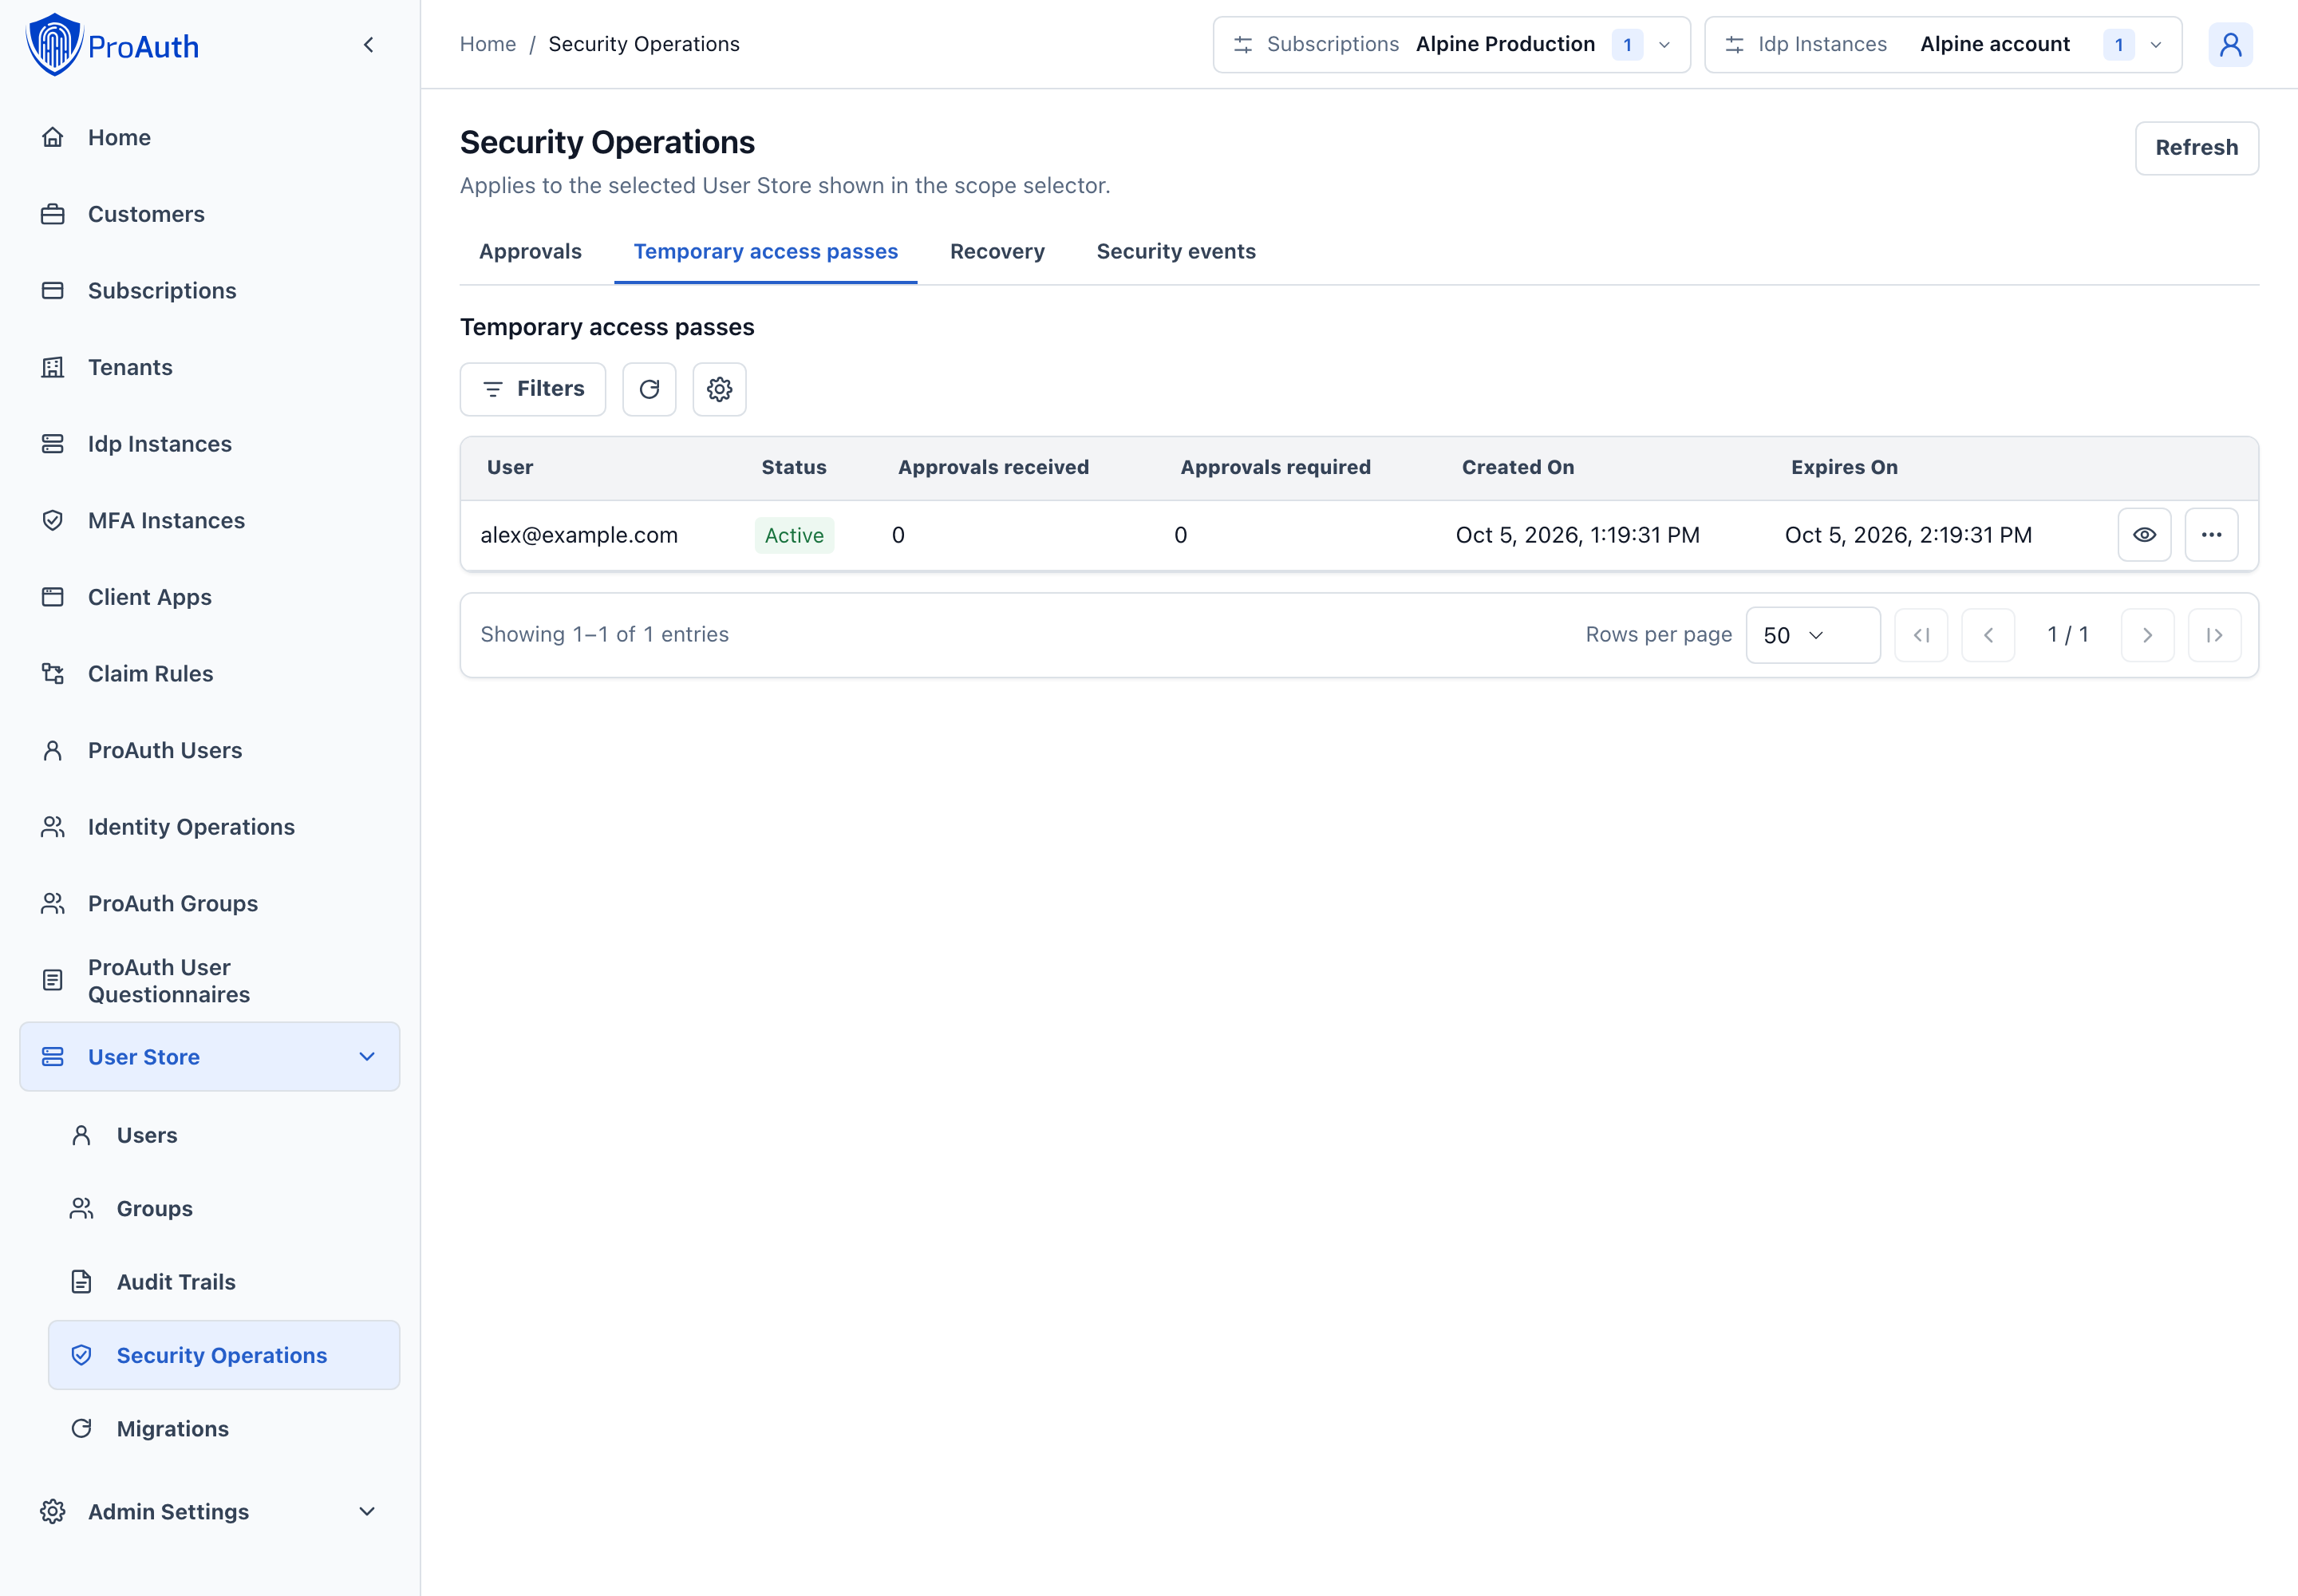Open the Filters button
Image resolution: width=2298 pixels, height=1596 pixels.
(x=533, y=389)
